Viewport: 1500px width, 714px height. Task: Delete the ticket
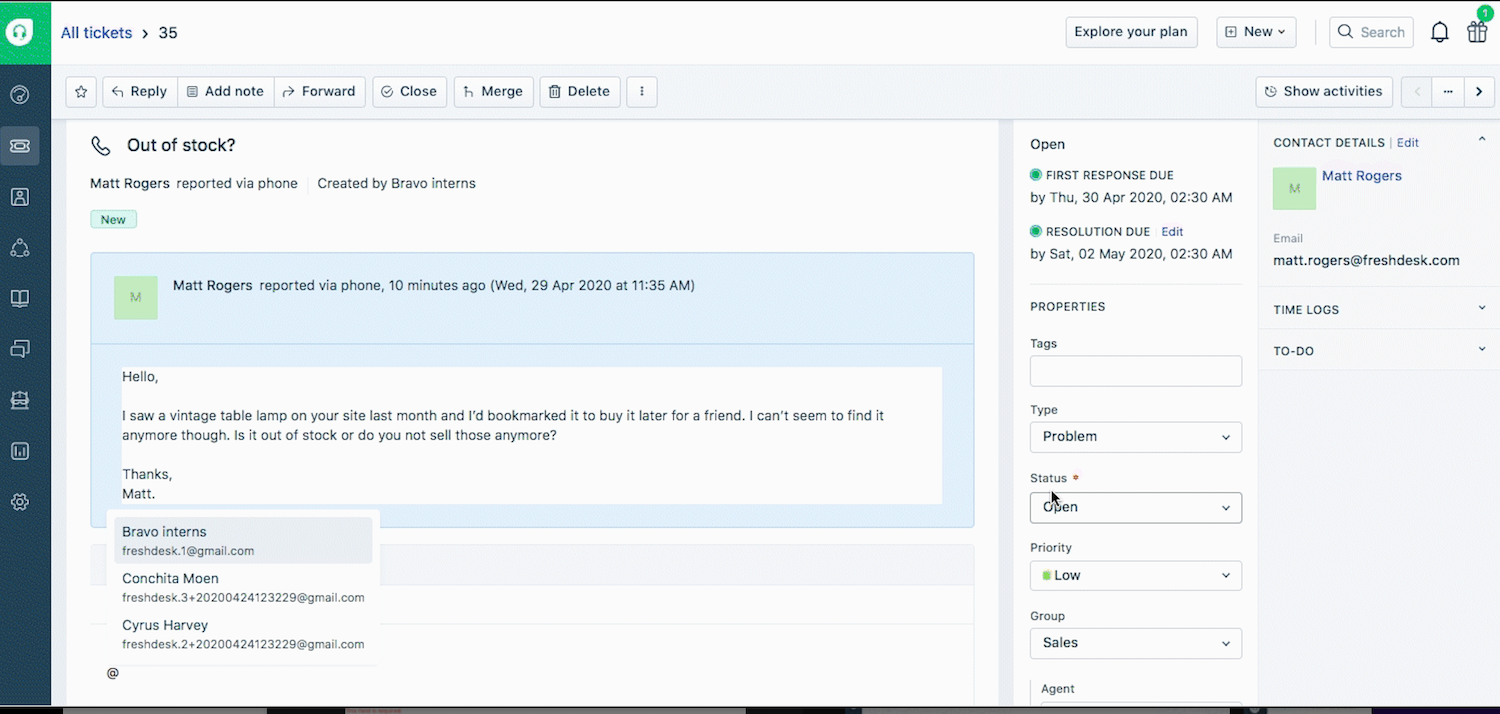580,91
